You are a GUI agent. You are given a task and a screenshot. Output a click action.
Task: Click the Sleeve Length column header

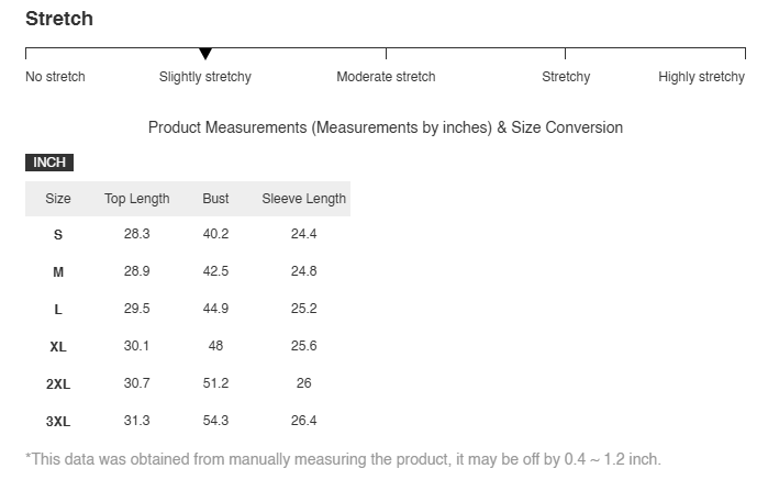[304, 199]
